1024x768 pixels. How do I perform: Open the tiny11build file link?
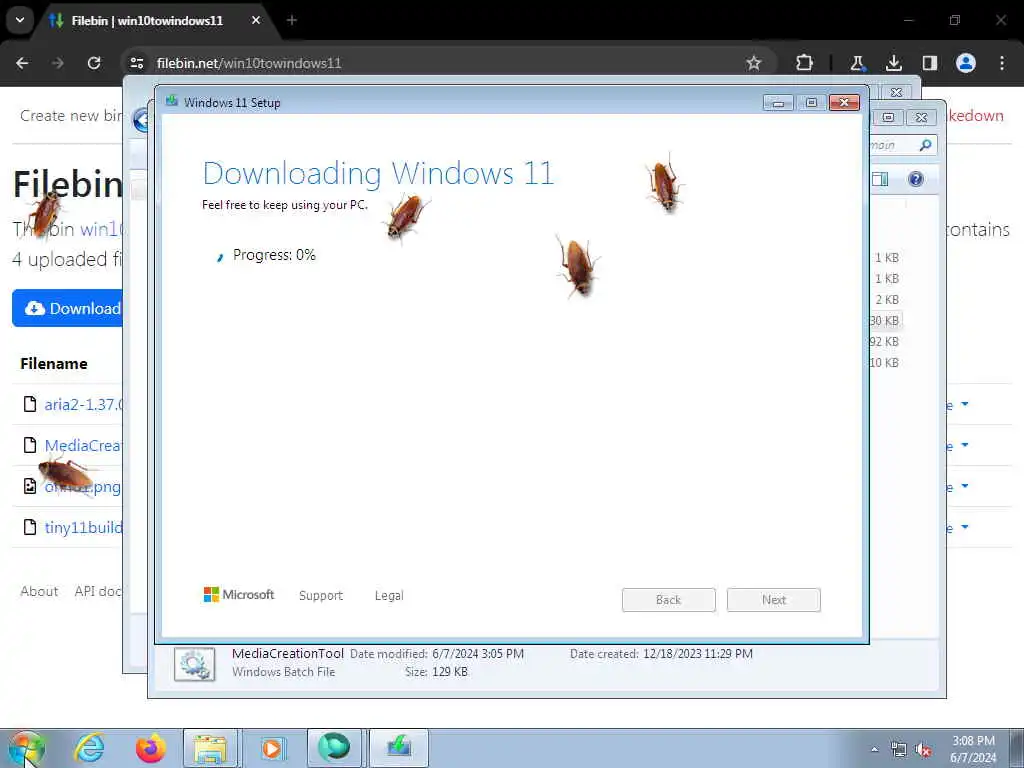point(83,527)
